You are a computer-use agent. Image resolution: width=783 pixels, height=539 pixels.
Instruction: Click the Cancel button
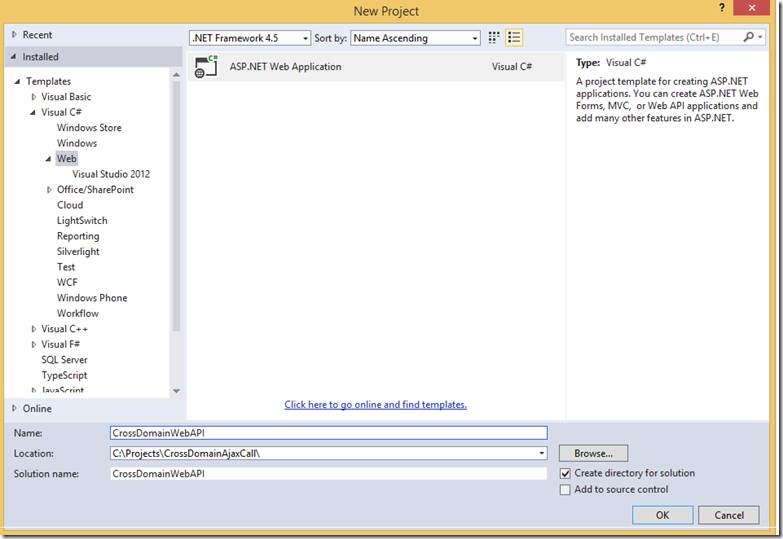(x=729, y=515)
